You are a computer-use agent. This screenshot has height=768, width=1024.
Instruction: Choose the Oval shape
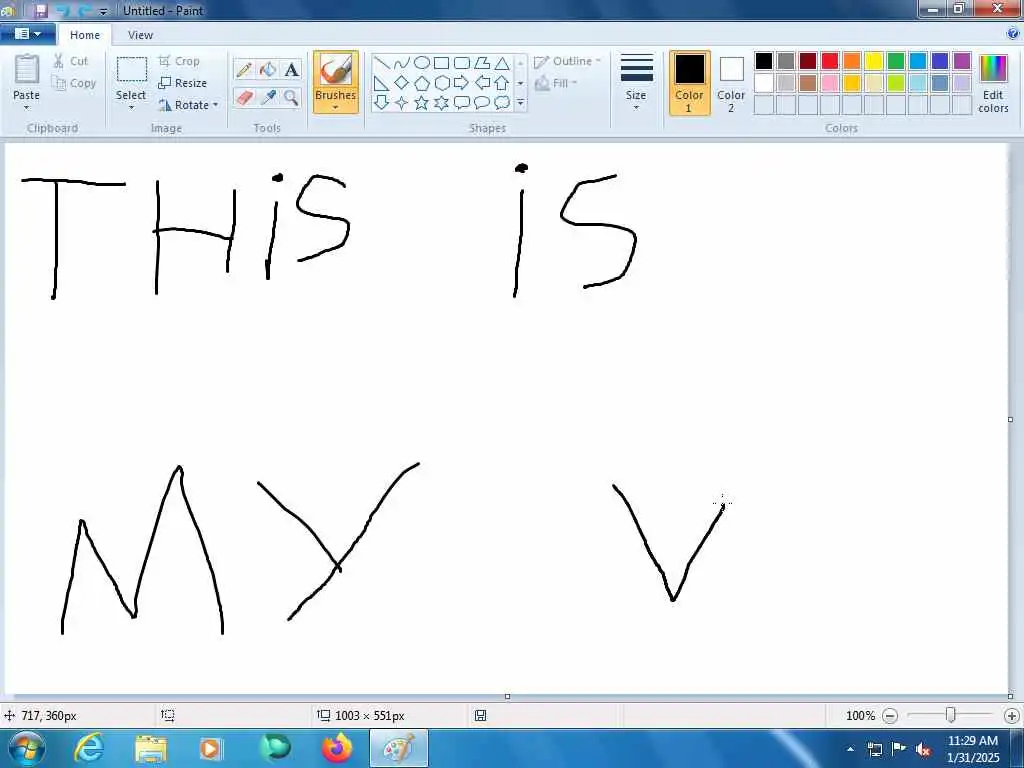[x=422, y=63]
